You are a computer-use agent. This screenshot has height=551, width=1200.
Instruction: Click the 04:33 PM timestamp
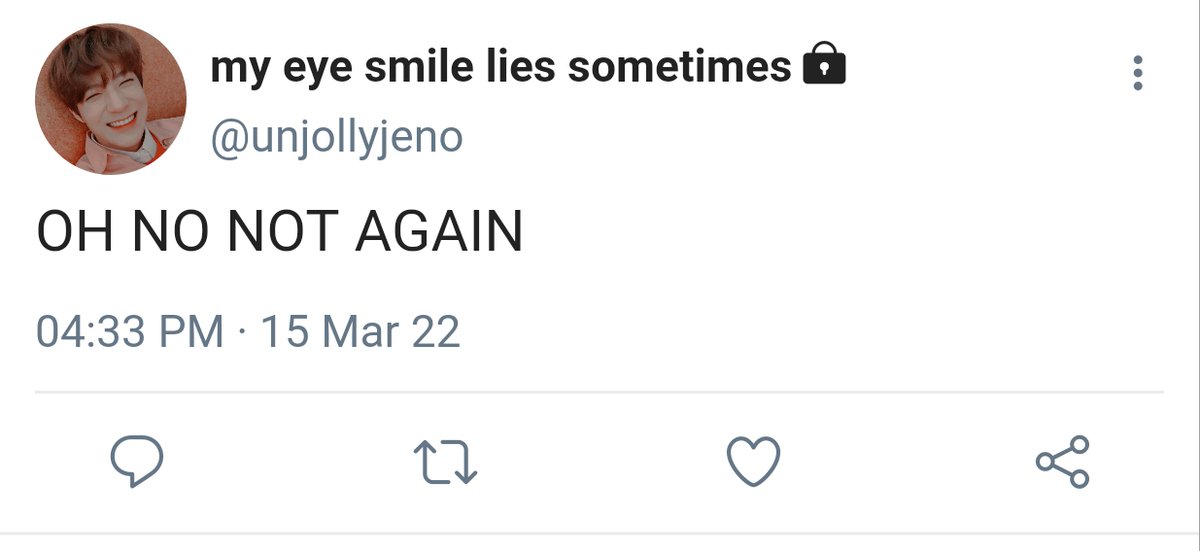point(130,331)
